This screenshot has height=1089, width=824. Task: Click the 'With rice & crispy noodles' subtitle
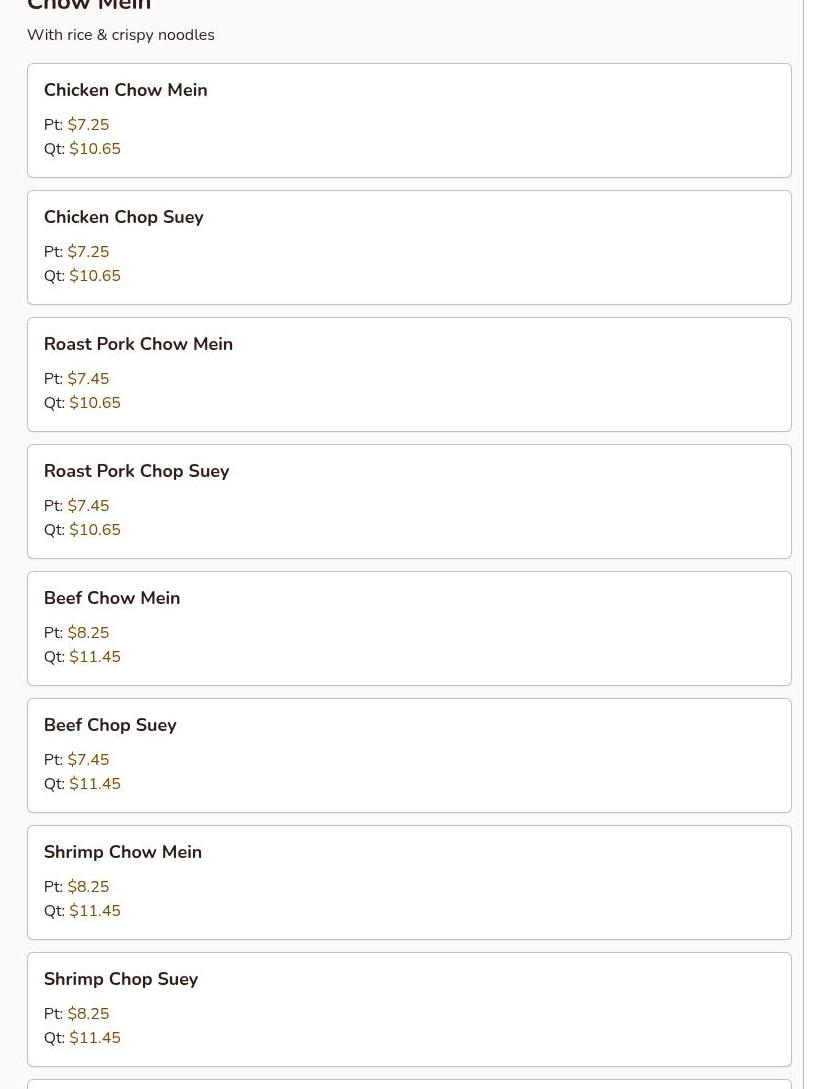point(120,35)
